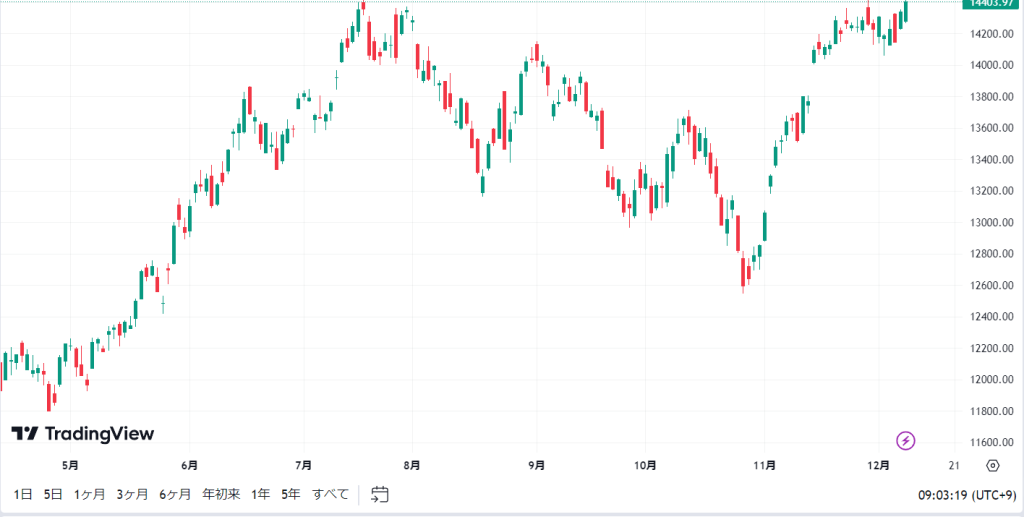Viewport: 1024px width, 517px height.
Task: Click the 6月 time axis label
Action: tap(189, 465)
